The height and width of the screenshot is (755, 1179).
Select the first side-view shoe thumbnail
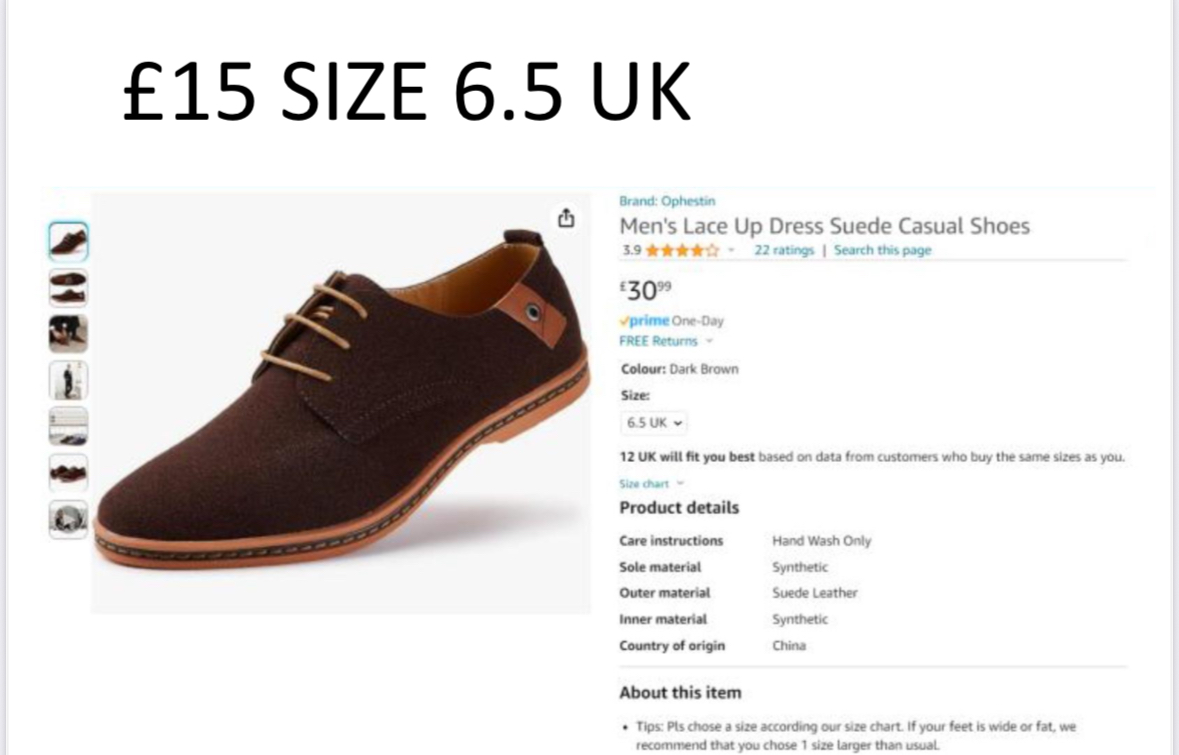(x=68, y=242)
